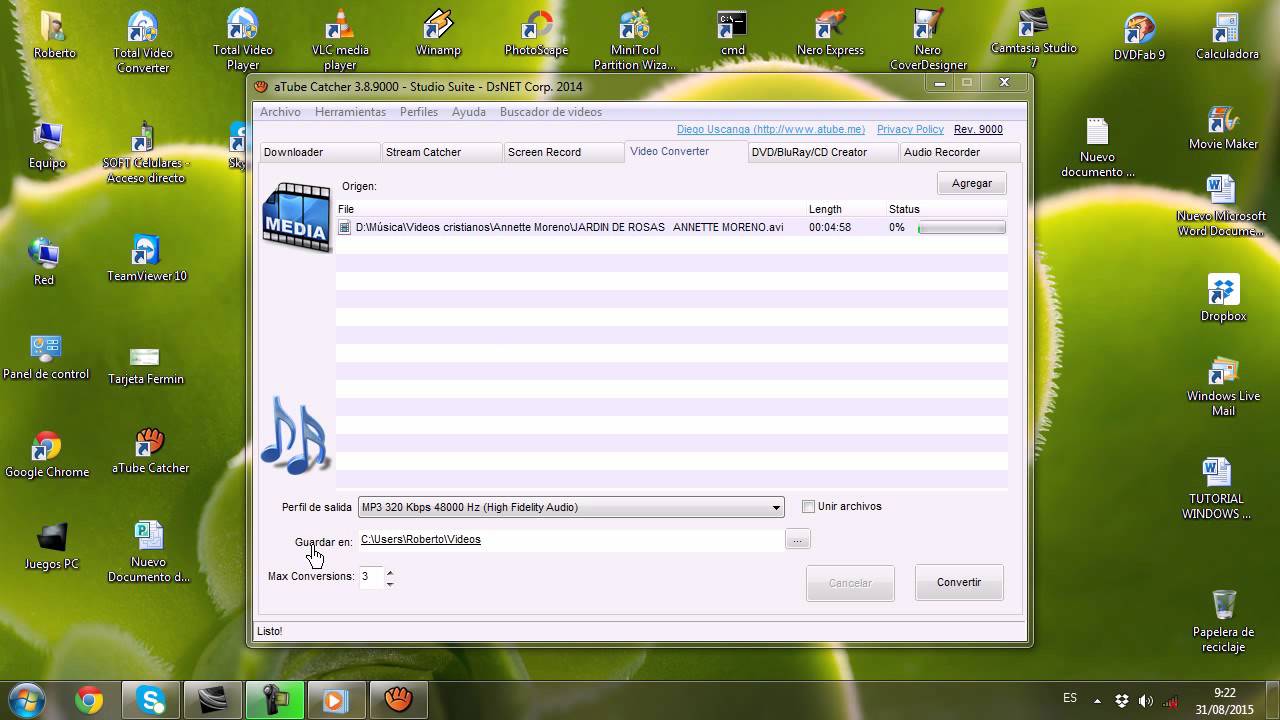This screenshot has width=1280, height=720.
Task: Open MiniTool Partition Wizard shortcut
Action: (x=635, y=40)
